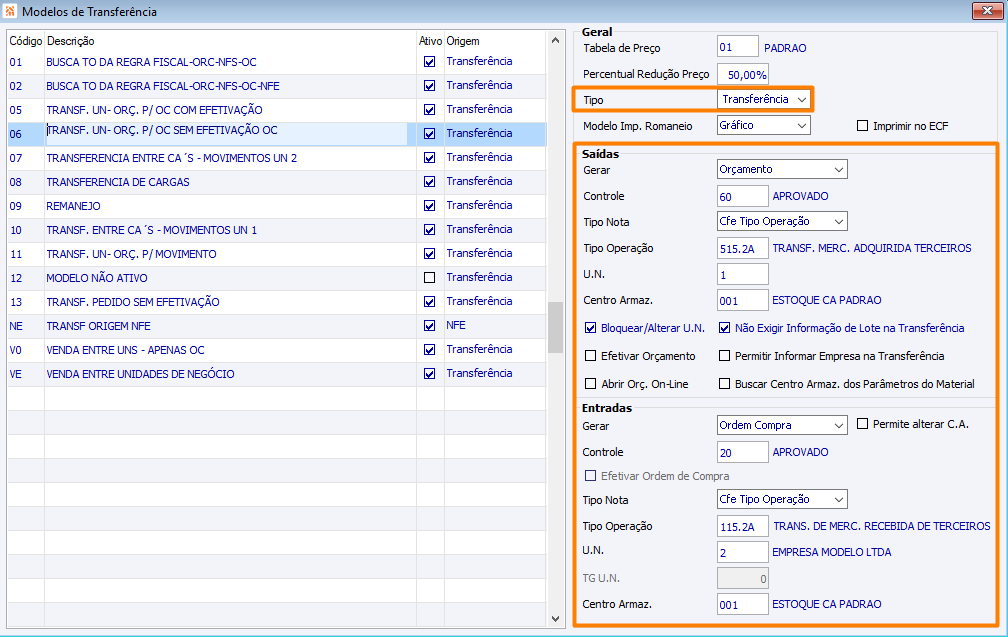Toggle Bloquear/Alterar U.N. checkbox
This screenshot has height=637, width=1008.
point(590,328)
